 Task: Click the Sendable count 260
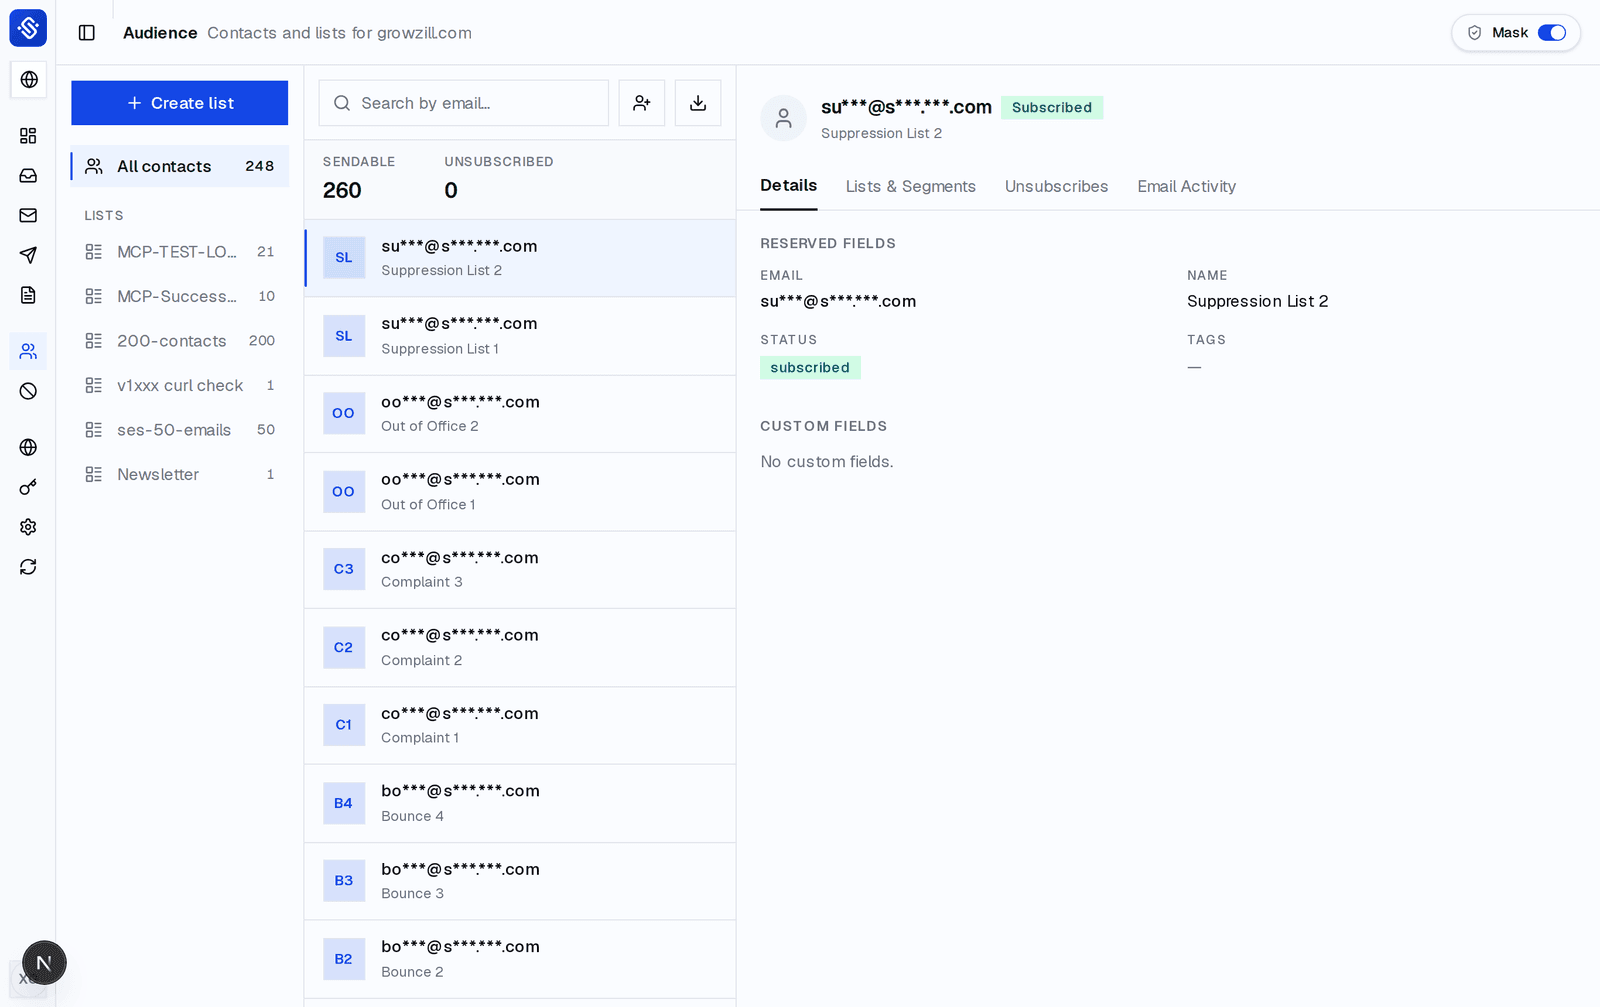tap(342, 190)
